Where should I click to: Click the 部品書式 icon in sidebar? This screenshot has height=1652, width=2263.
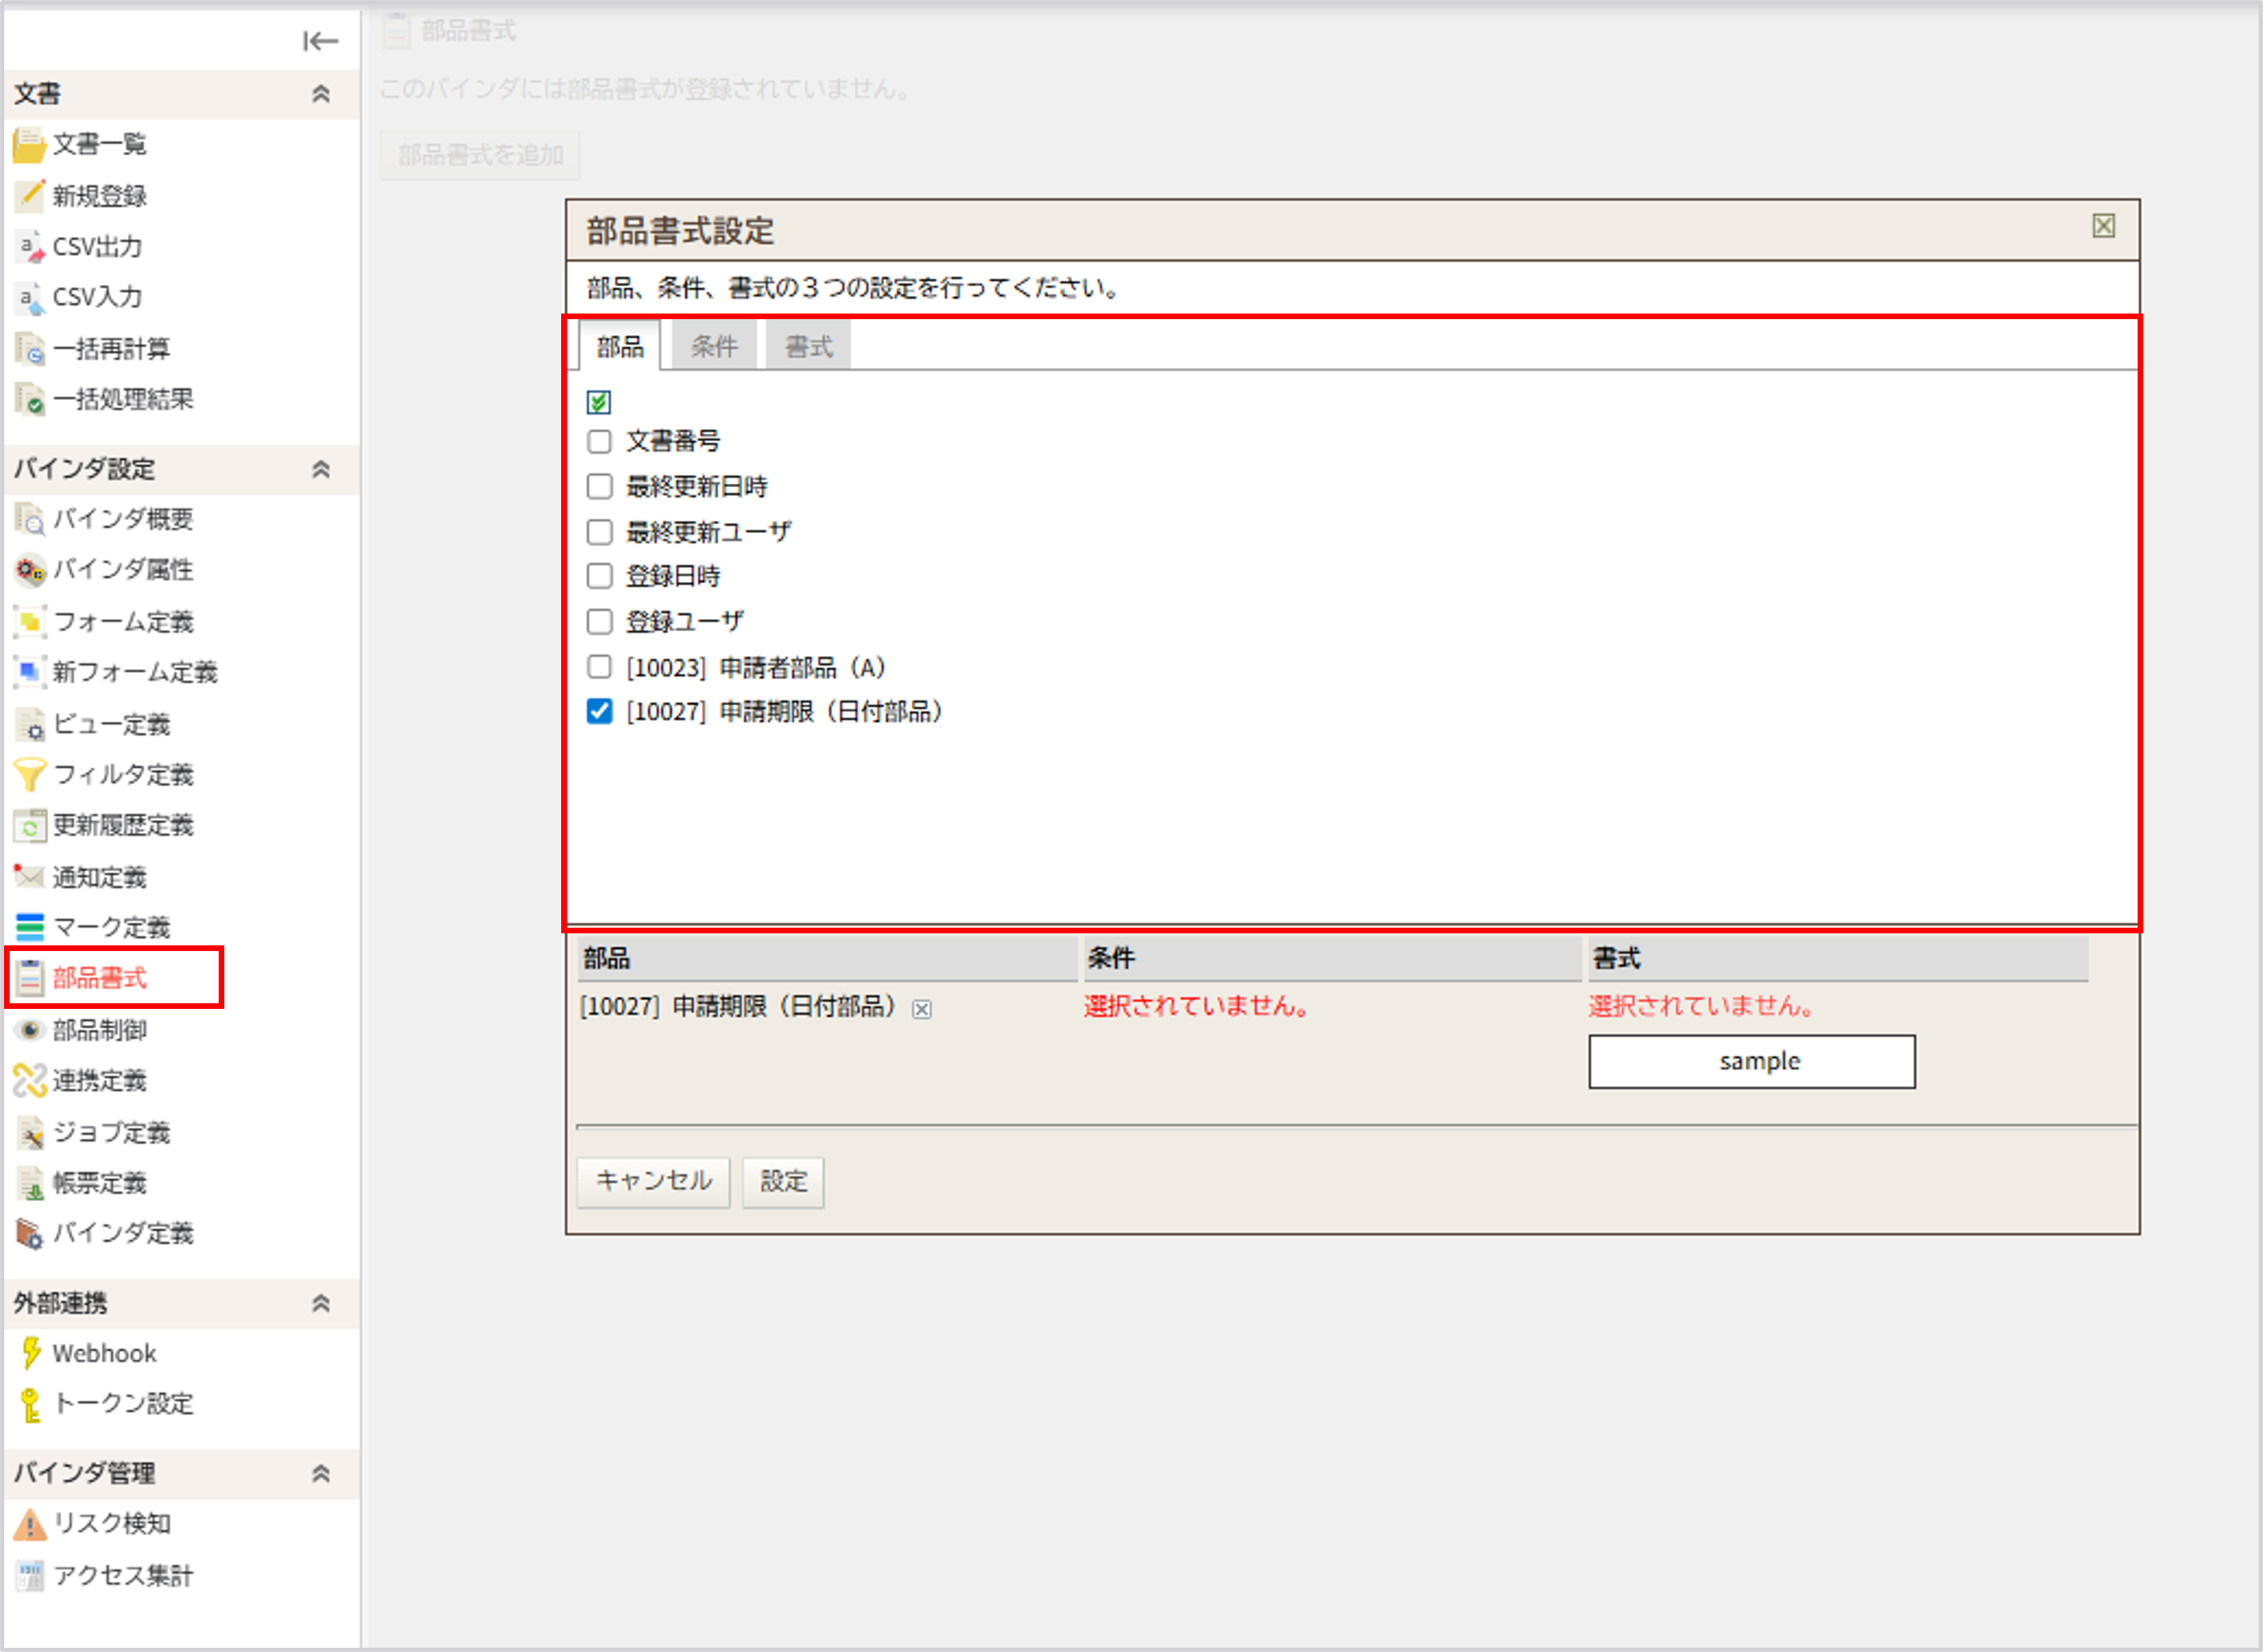click(29, 978)
